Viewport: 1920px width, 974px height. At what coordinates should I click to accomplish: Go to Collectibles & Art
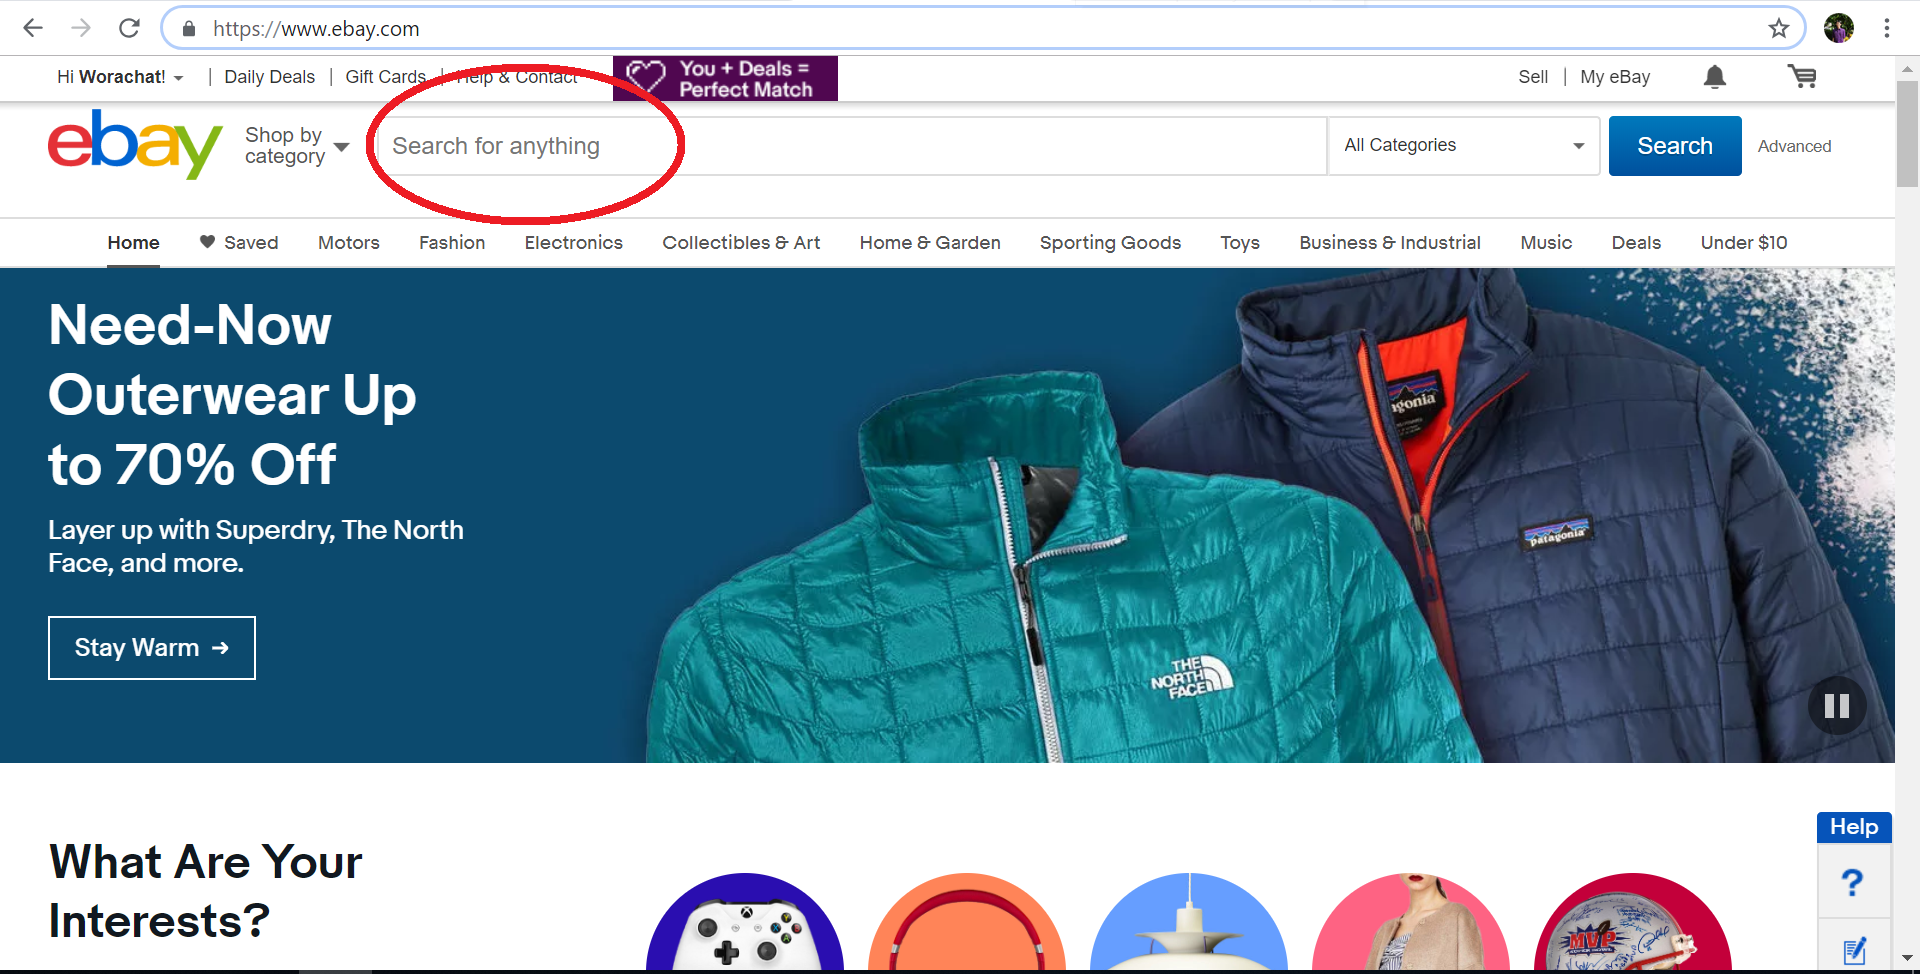(x=741, y=243)
